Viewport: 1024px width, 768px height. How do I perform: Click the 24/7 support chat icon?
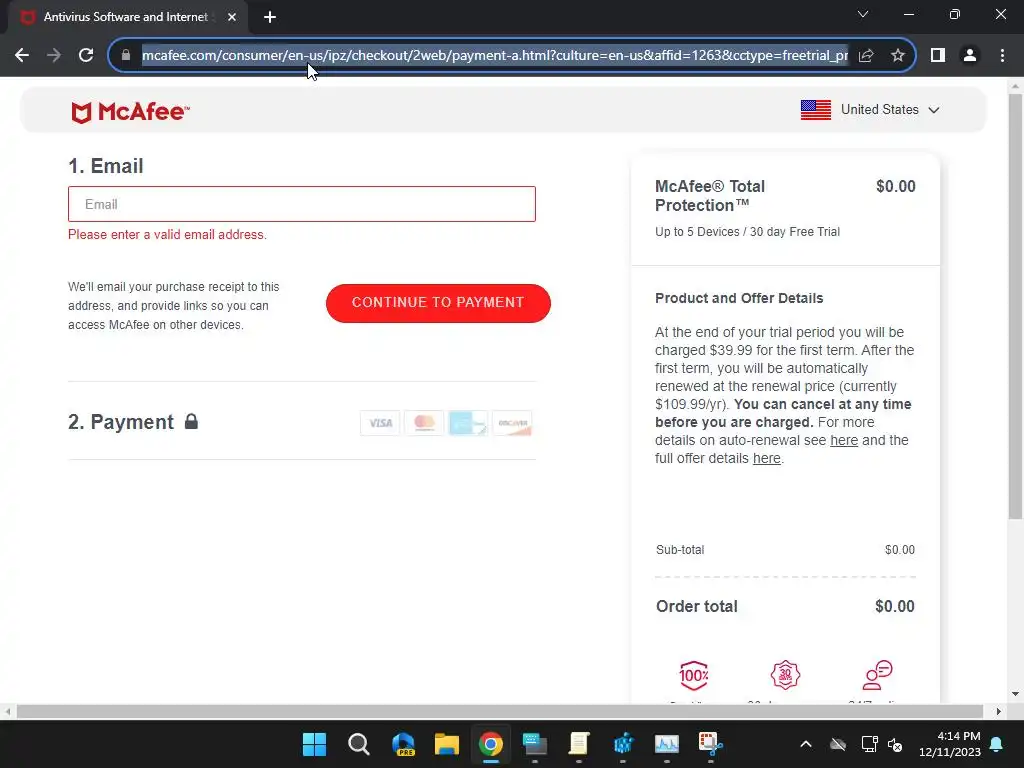coord(877,675)
